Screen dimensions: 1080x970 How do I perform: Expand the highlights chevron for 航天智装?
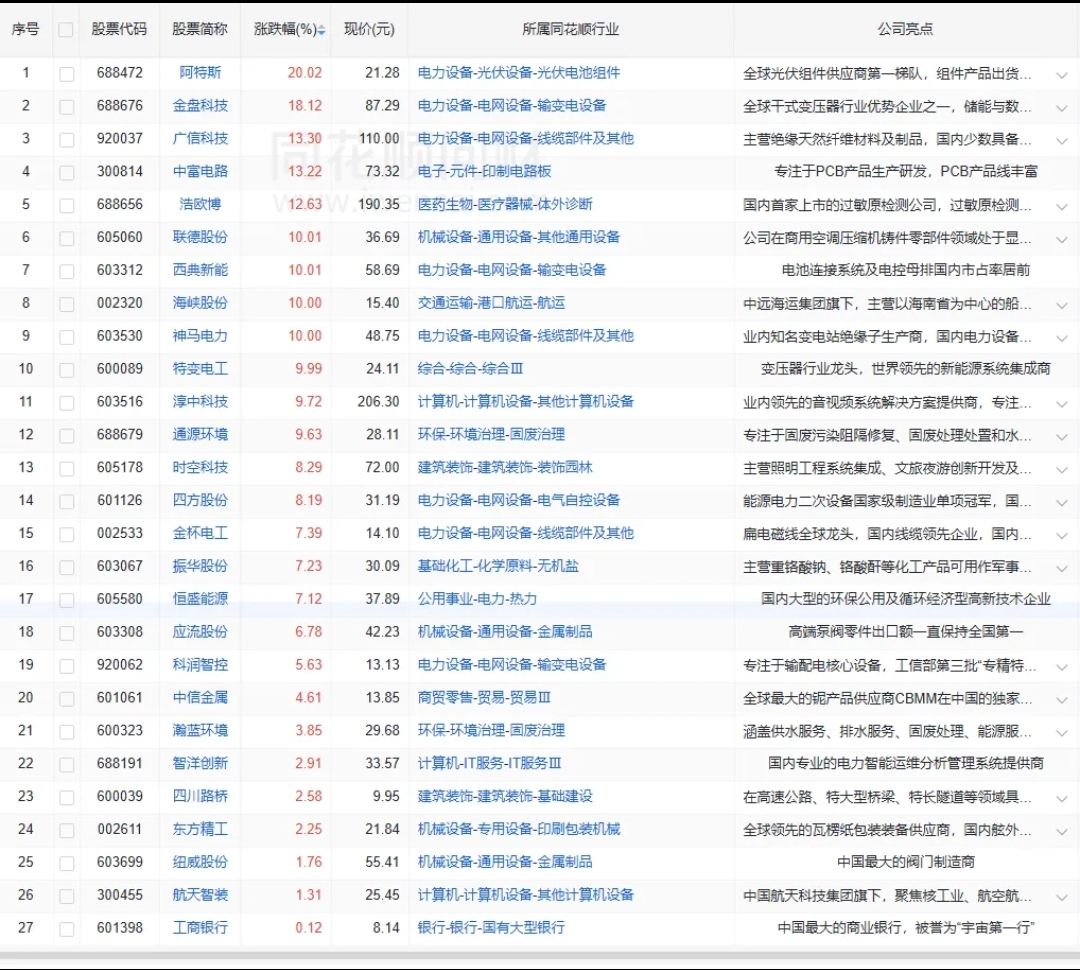[1061, 896]
